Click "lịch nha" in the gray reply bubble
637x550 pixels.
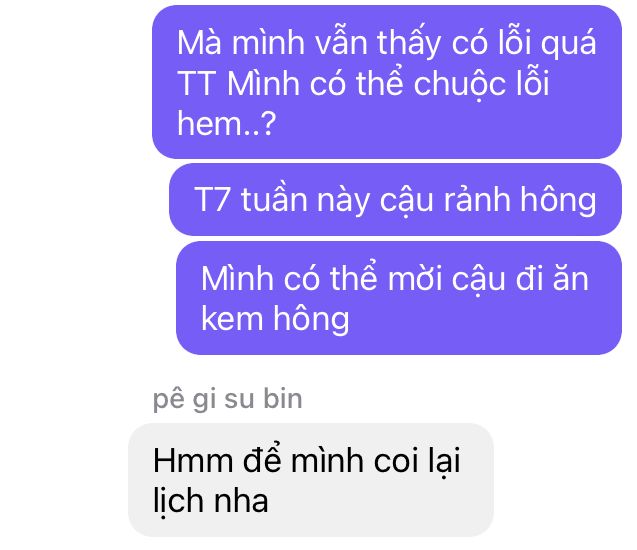210,501
